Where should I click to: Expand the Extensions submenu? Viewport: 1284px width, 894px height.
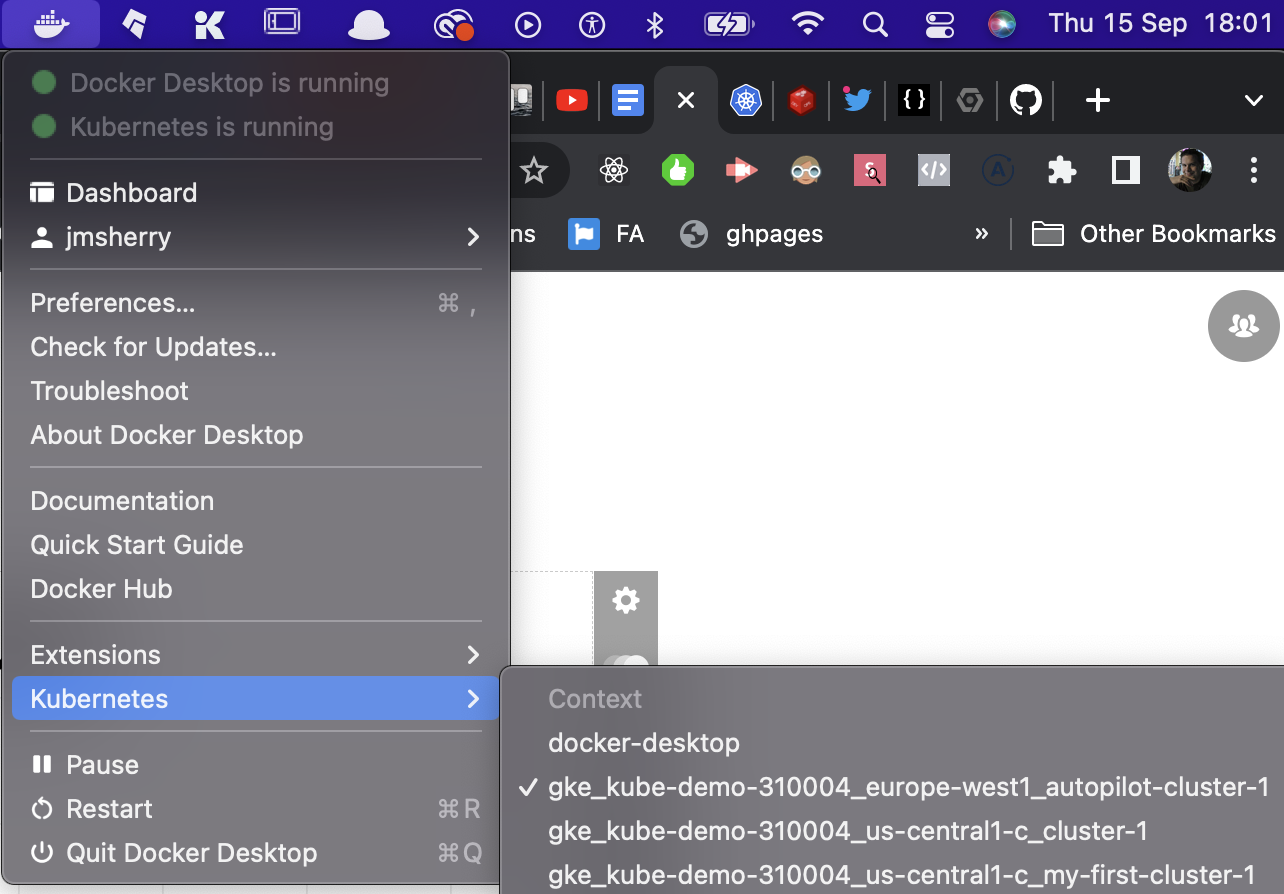click(x=256, y=655)
